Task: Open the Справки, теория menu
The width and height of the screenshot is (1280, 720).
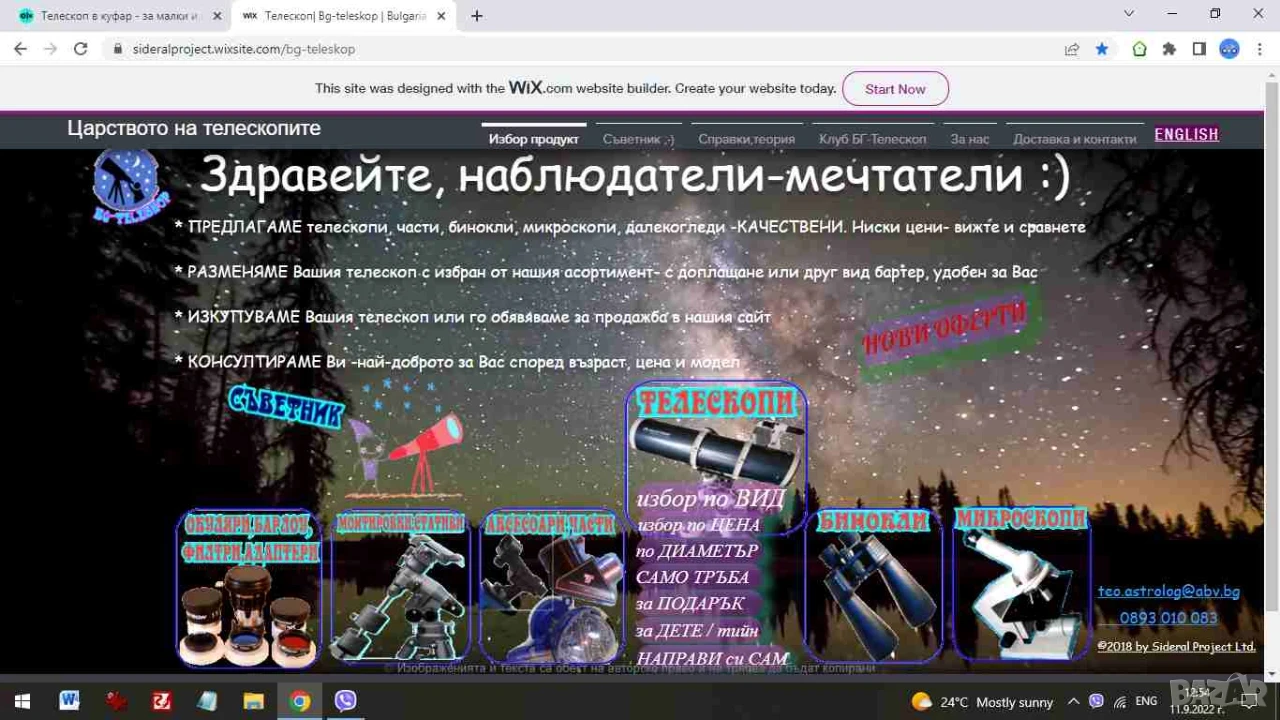Action: tap(746, 139)
